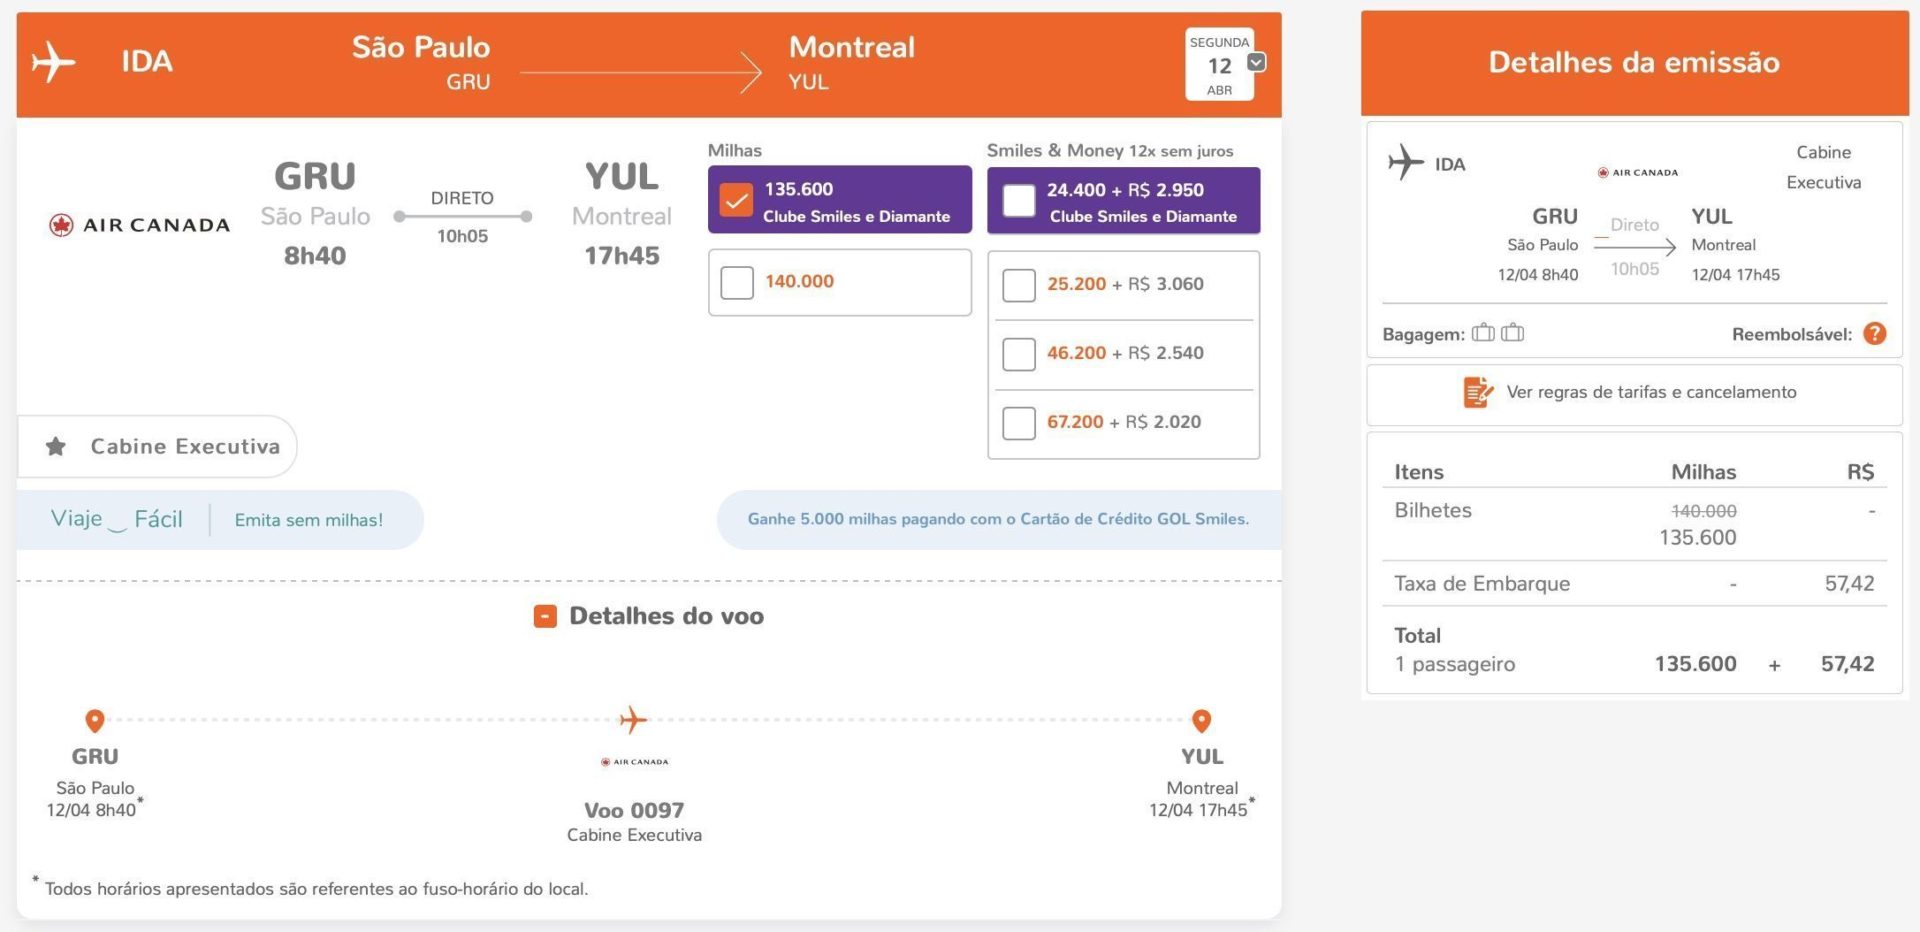Screen dimensions: 1920x932
Task: Click the GOL Smiles credit card promo banner
Action: [997, 519]
